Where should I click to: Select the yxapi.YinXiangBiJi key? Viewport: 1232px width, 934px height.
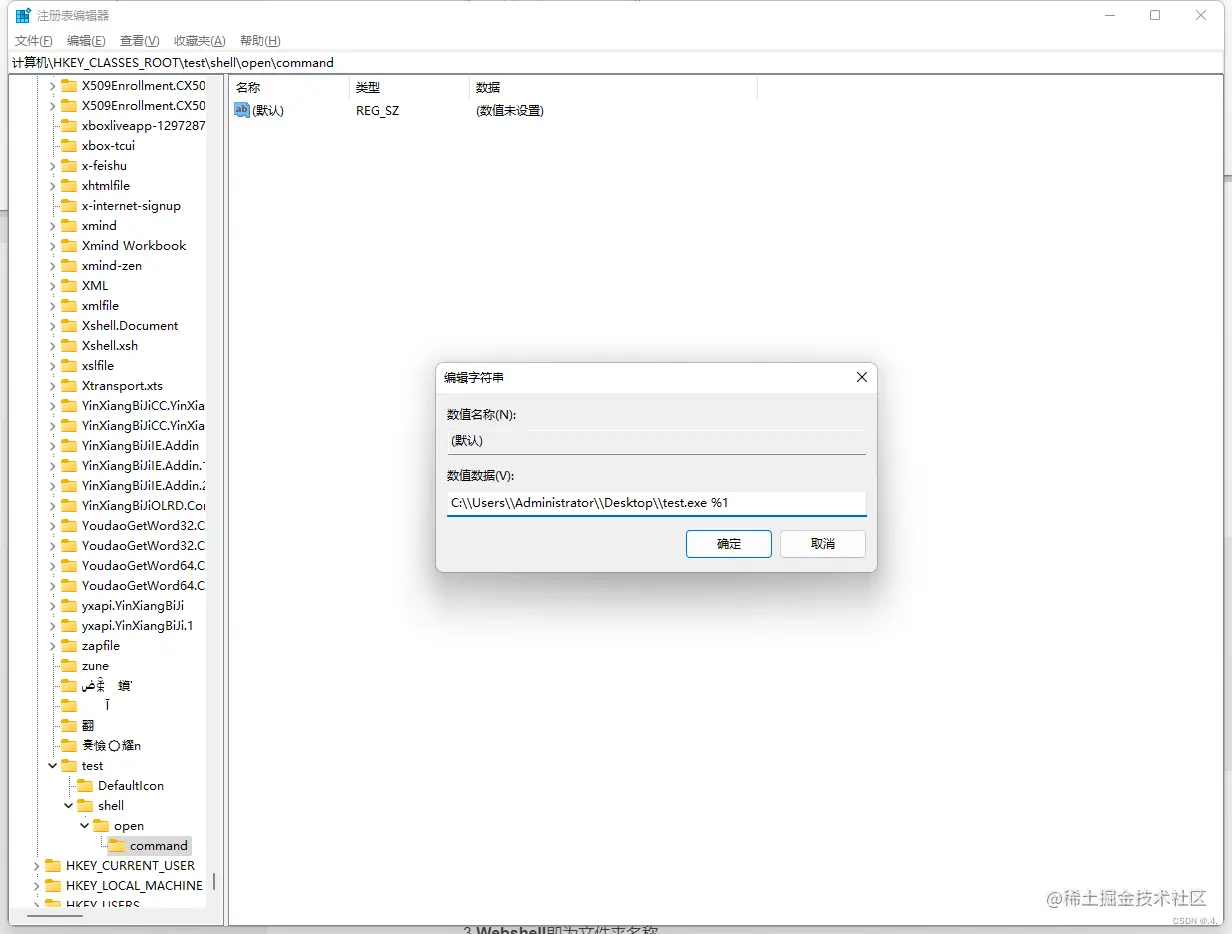pyautogui.click(x=133, y=606)
